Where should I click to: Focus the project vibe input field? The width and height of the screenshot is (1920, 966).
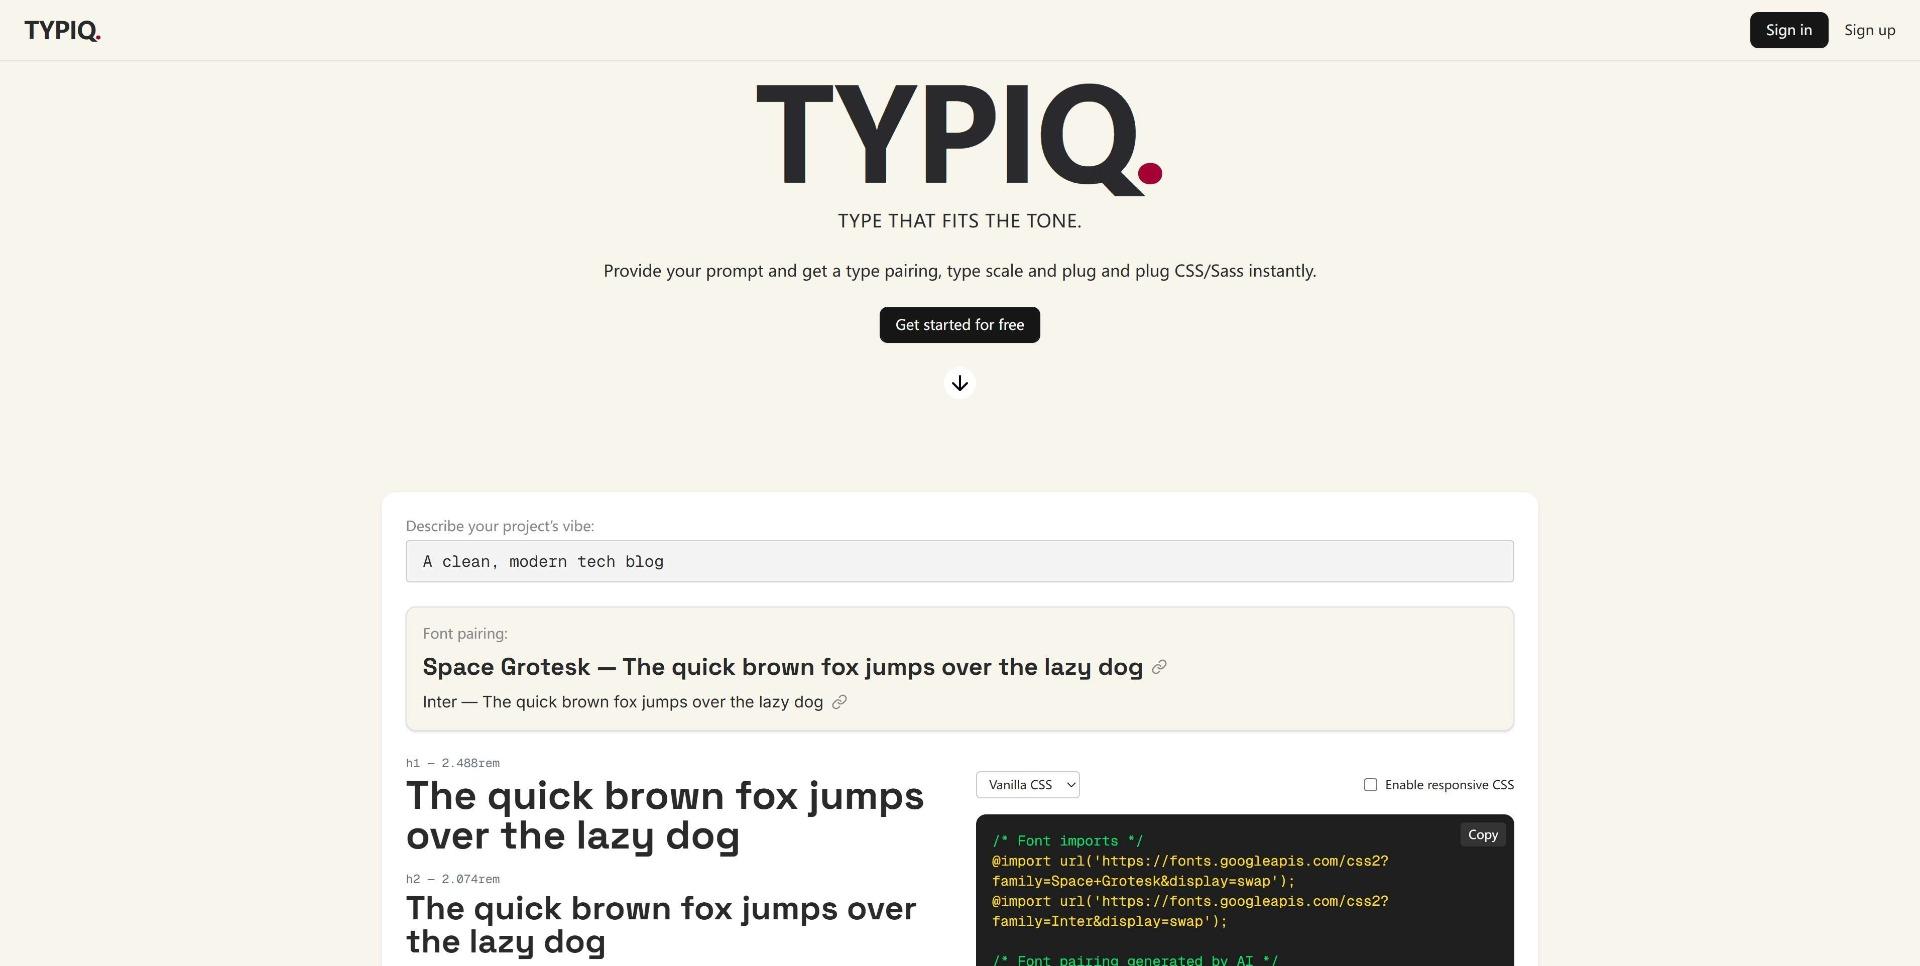click(x=959, y=561)
